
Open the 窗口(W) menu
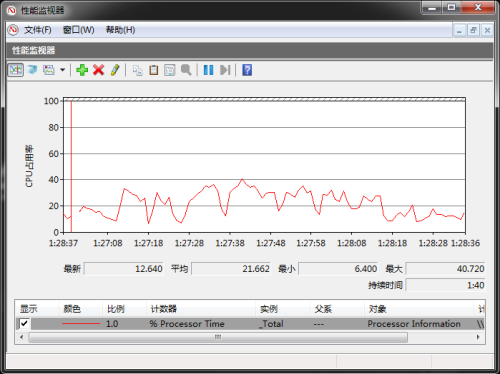pyautogui.click(x=79, y=30)
